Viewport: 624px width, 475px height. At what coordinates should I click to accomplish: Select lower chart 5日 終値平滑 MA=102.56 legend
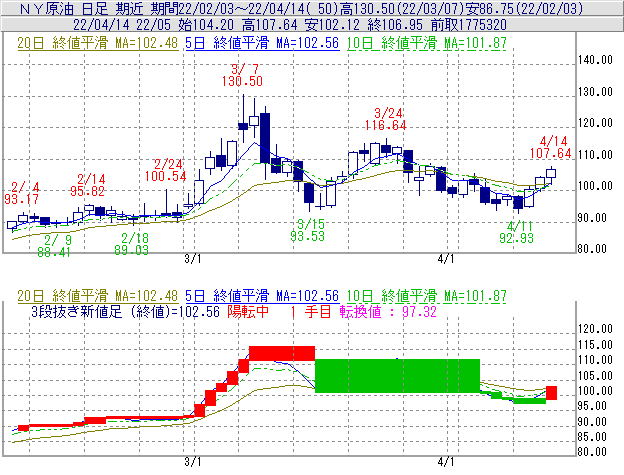pyautogui.click(x=262, y=296)
